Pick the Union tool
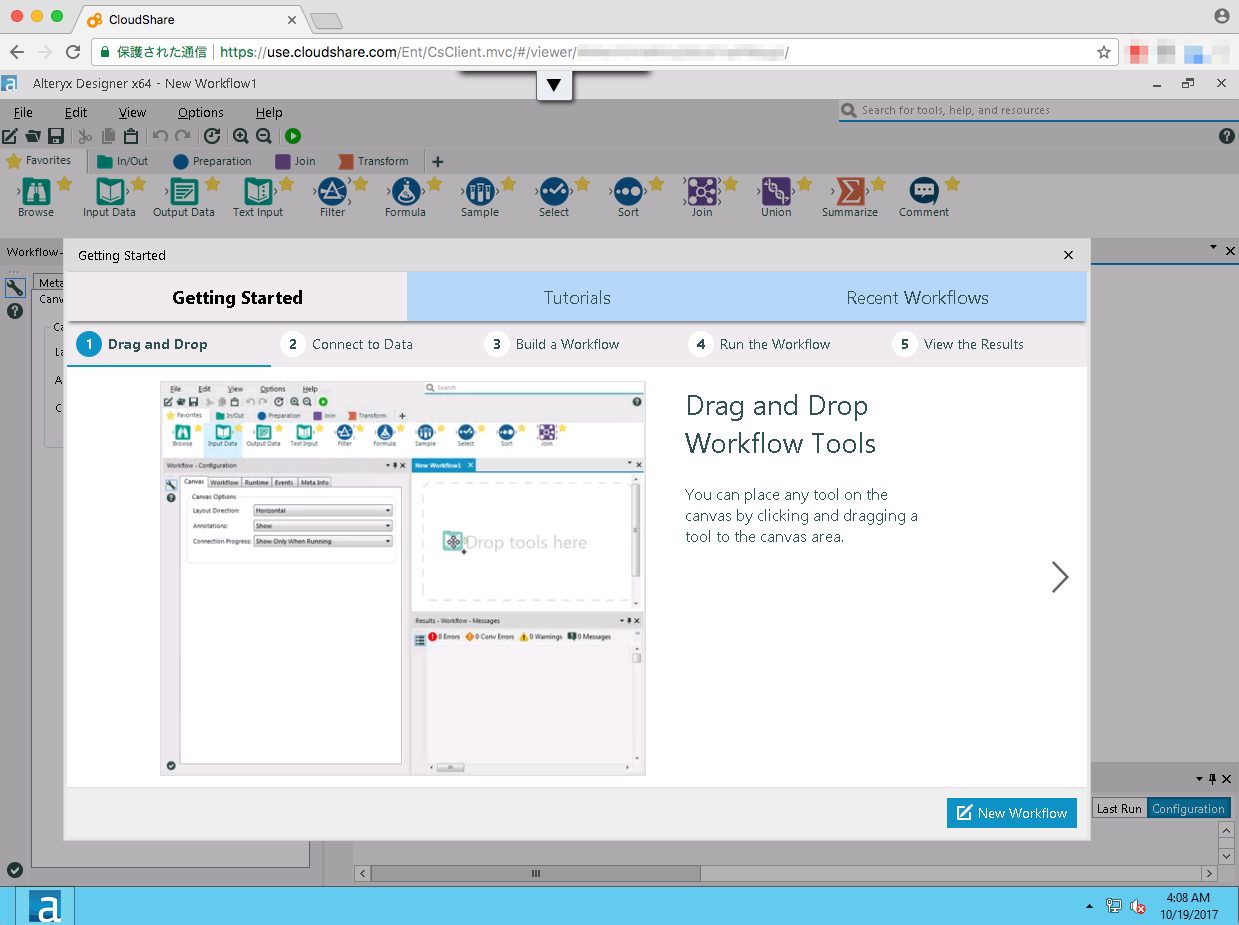 [x=776, y=191]
